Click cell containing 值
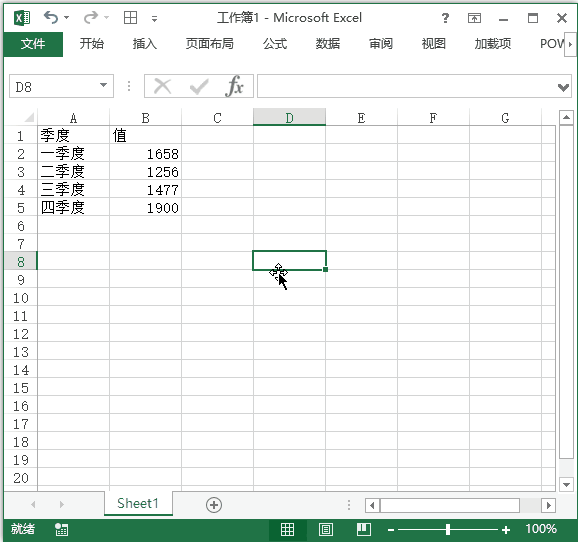578x542 pixels. 145,135
